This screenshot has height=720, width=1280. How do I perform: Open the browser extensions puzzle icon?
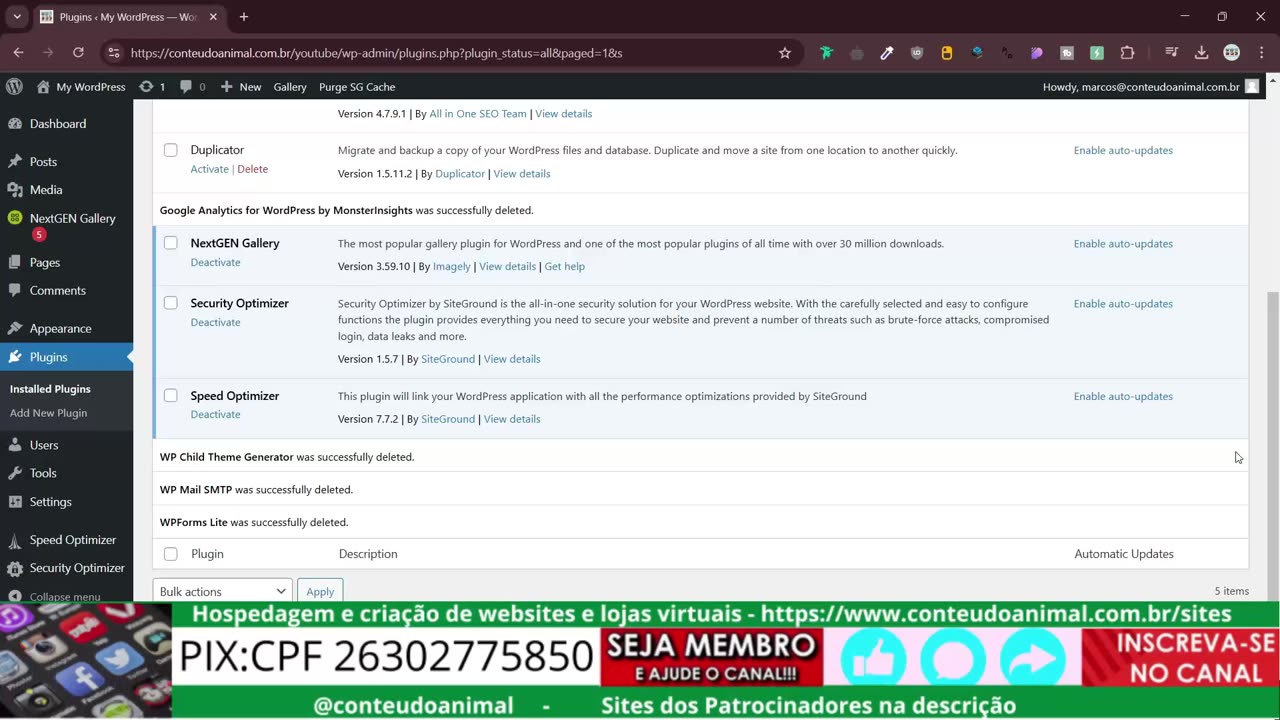(x=1128, y=53)
